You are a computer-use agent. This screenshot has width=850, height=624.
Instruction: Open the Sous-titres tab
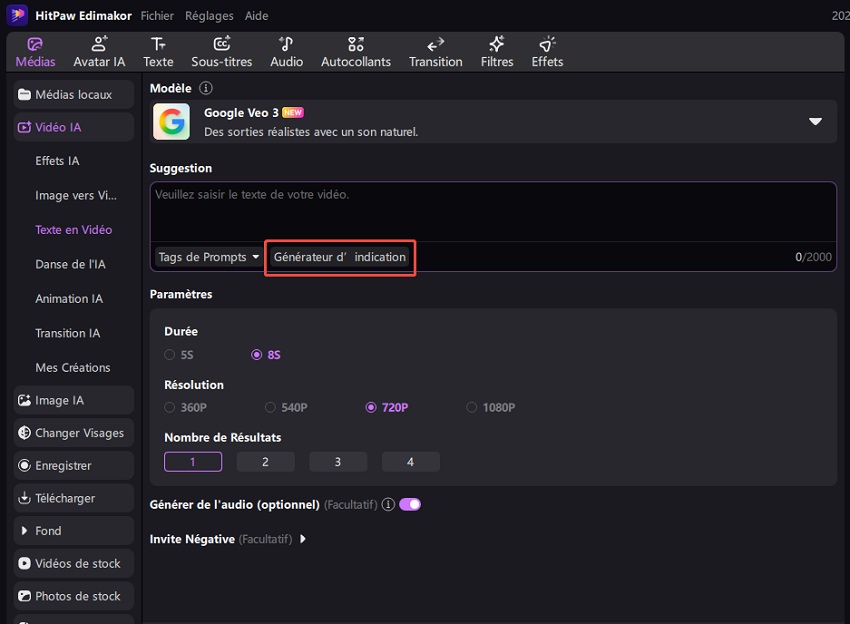[222, 52]
